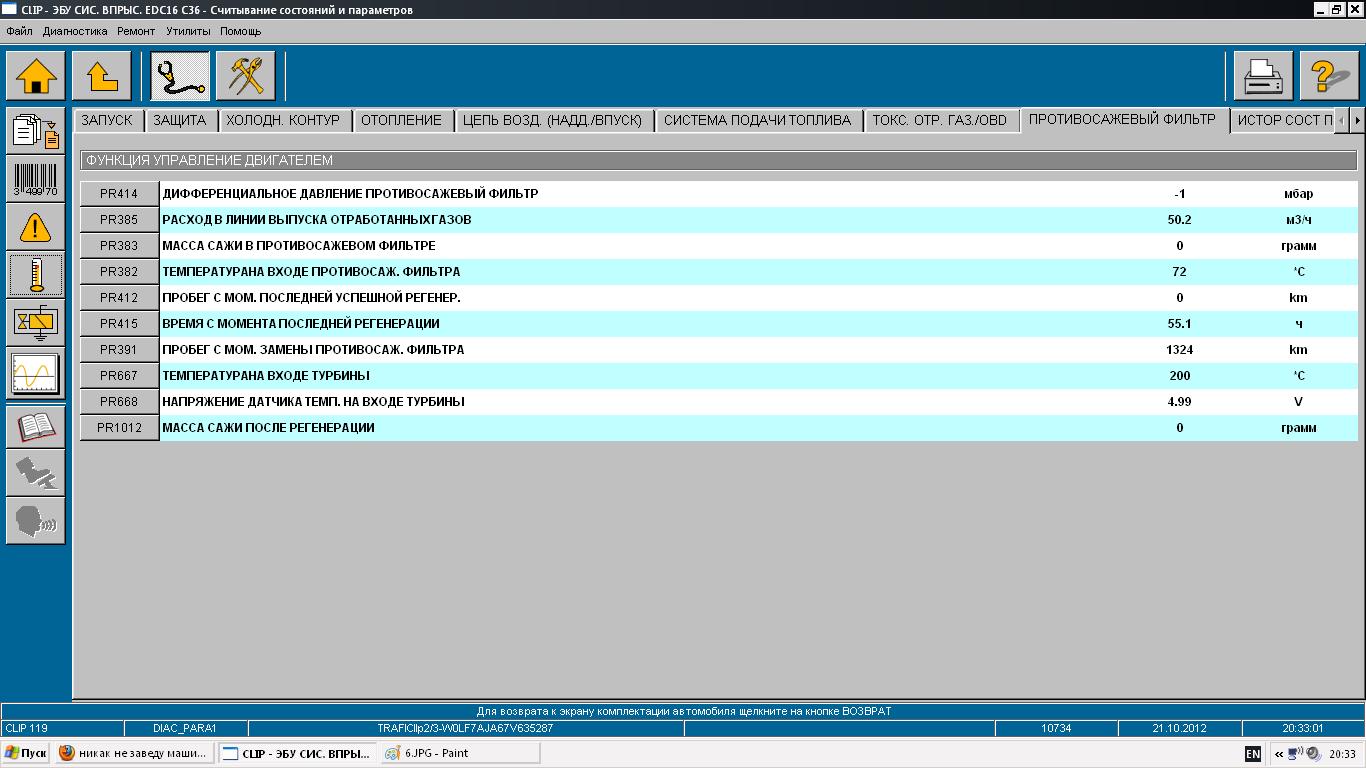The image size is (1366, 768).
Task: Click the value 1324 km
Action: point(1179,350)
